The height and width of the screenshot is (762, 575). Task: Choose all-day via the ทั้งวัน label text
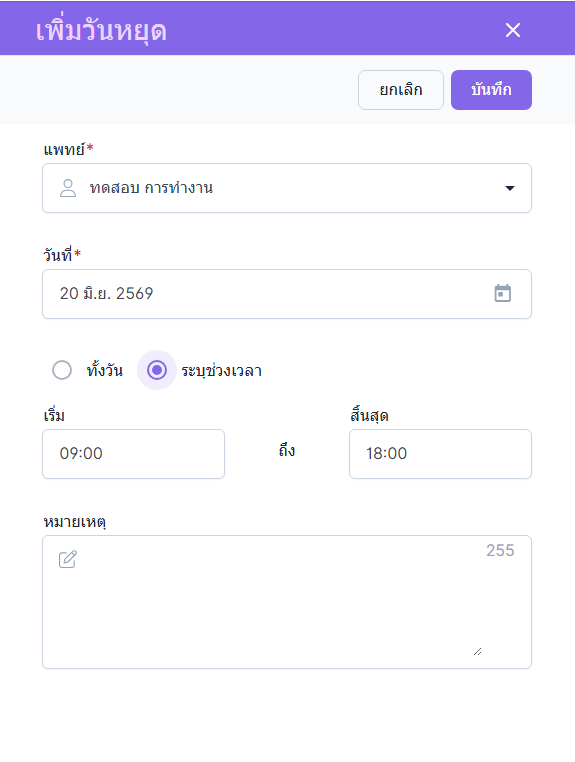105,370
